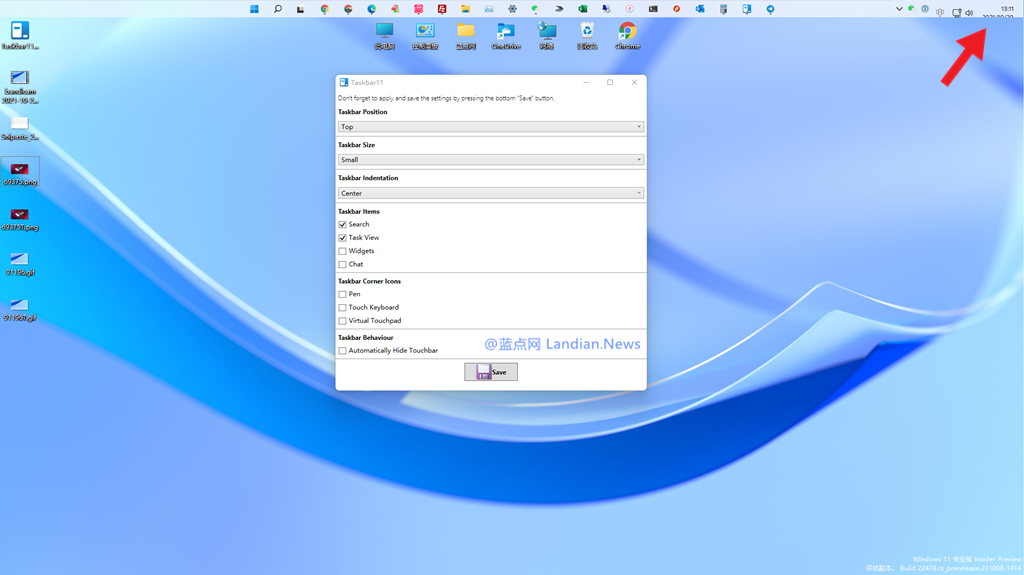Open the pink bear app on taskbar
Screen dimensions: 1024x575
point(419,9)
